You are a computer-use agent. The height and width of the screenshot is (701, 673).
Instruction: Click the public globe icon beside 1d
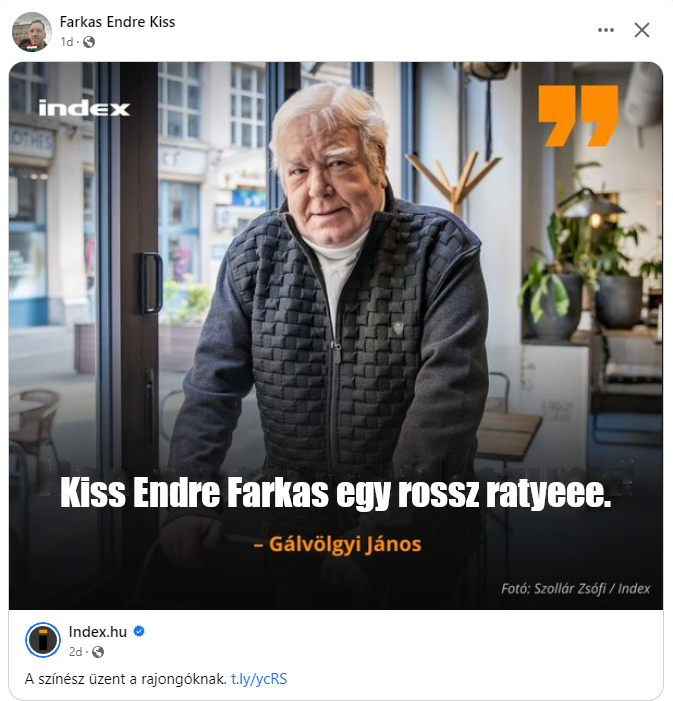pos(89,42)
